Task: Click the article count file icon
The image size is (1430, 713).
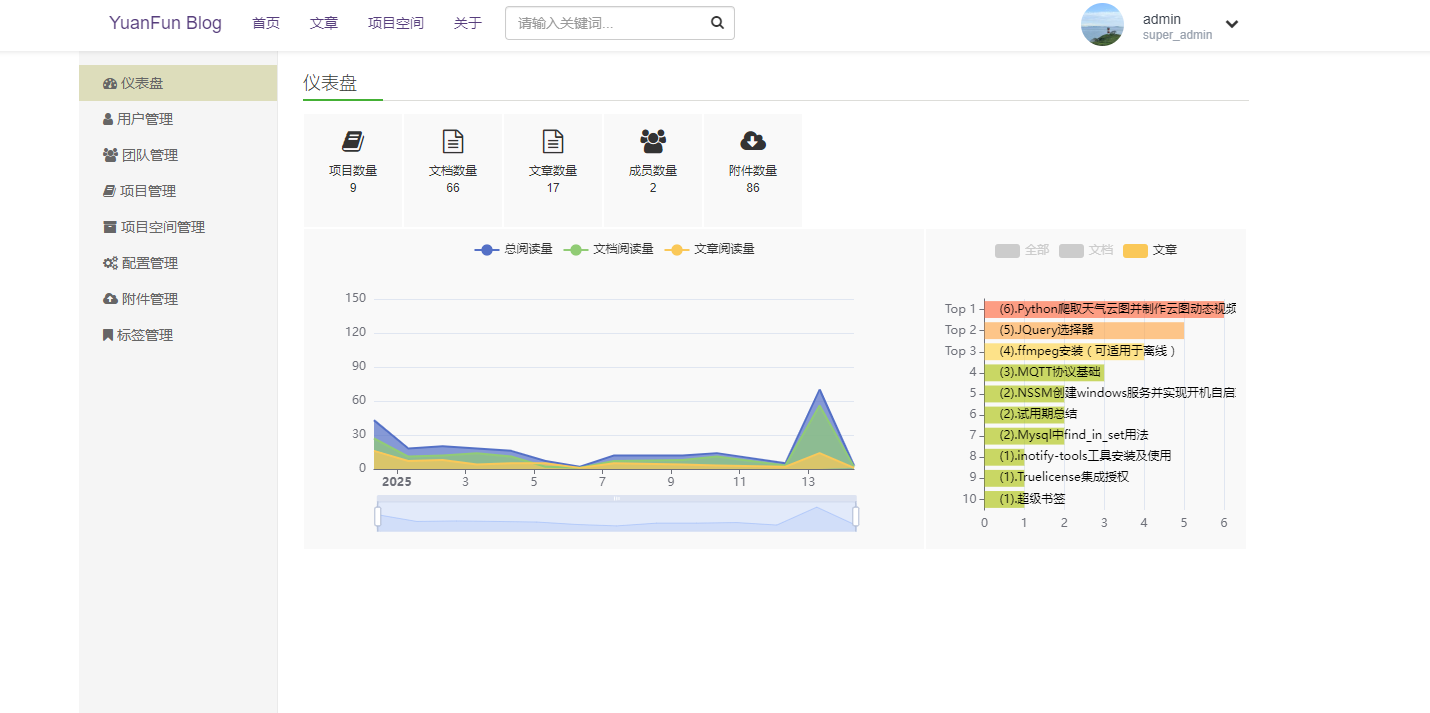Action: click(553, 141)
